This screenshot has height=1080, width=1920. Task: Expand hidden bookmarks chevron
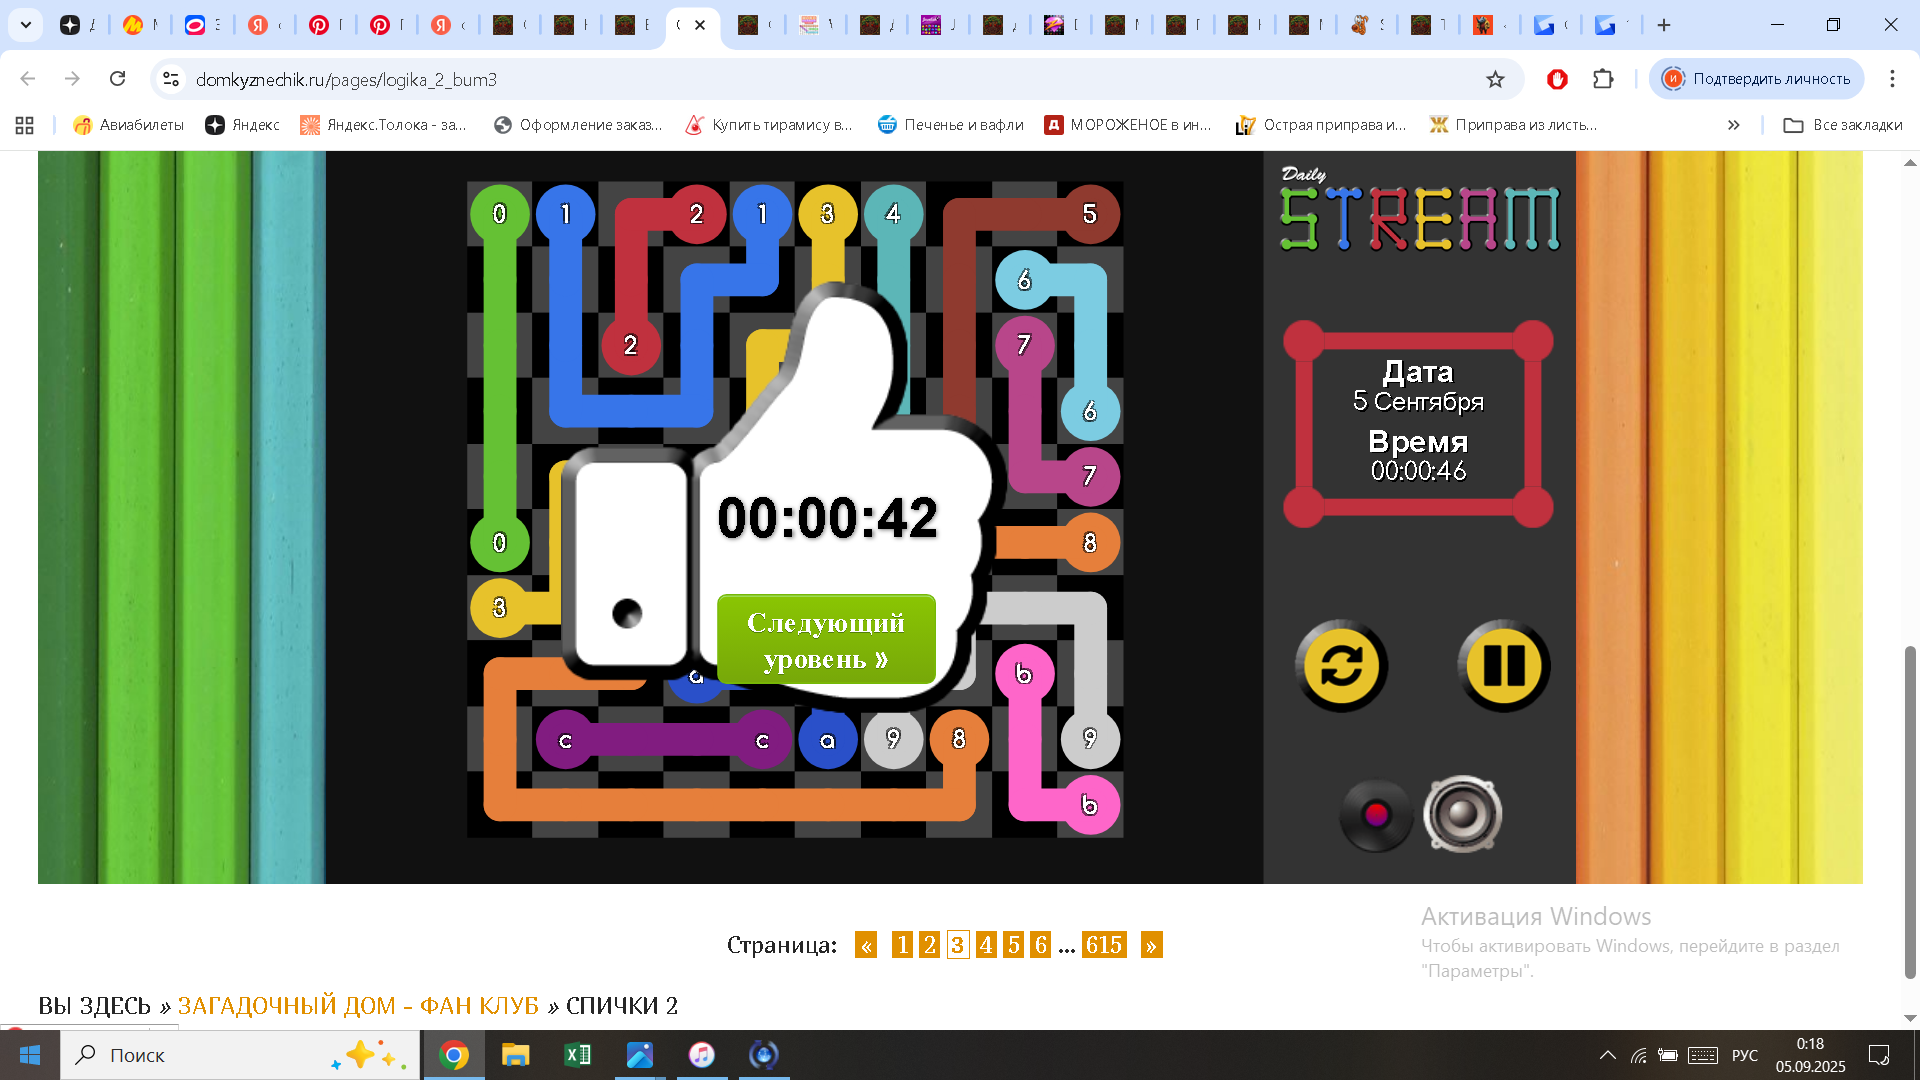click(x=1734, y=125)
